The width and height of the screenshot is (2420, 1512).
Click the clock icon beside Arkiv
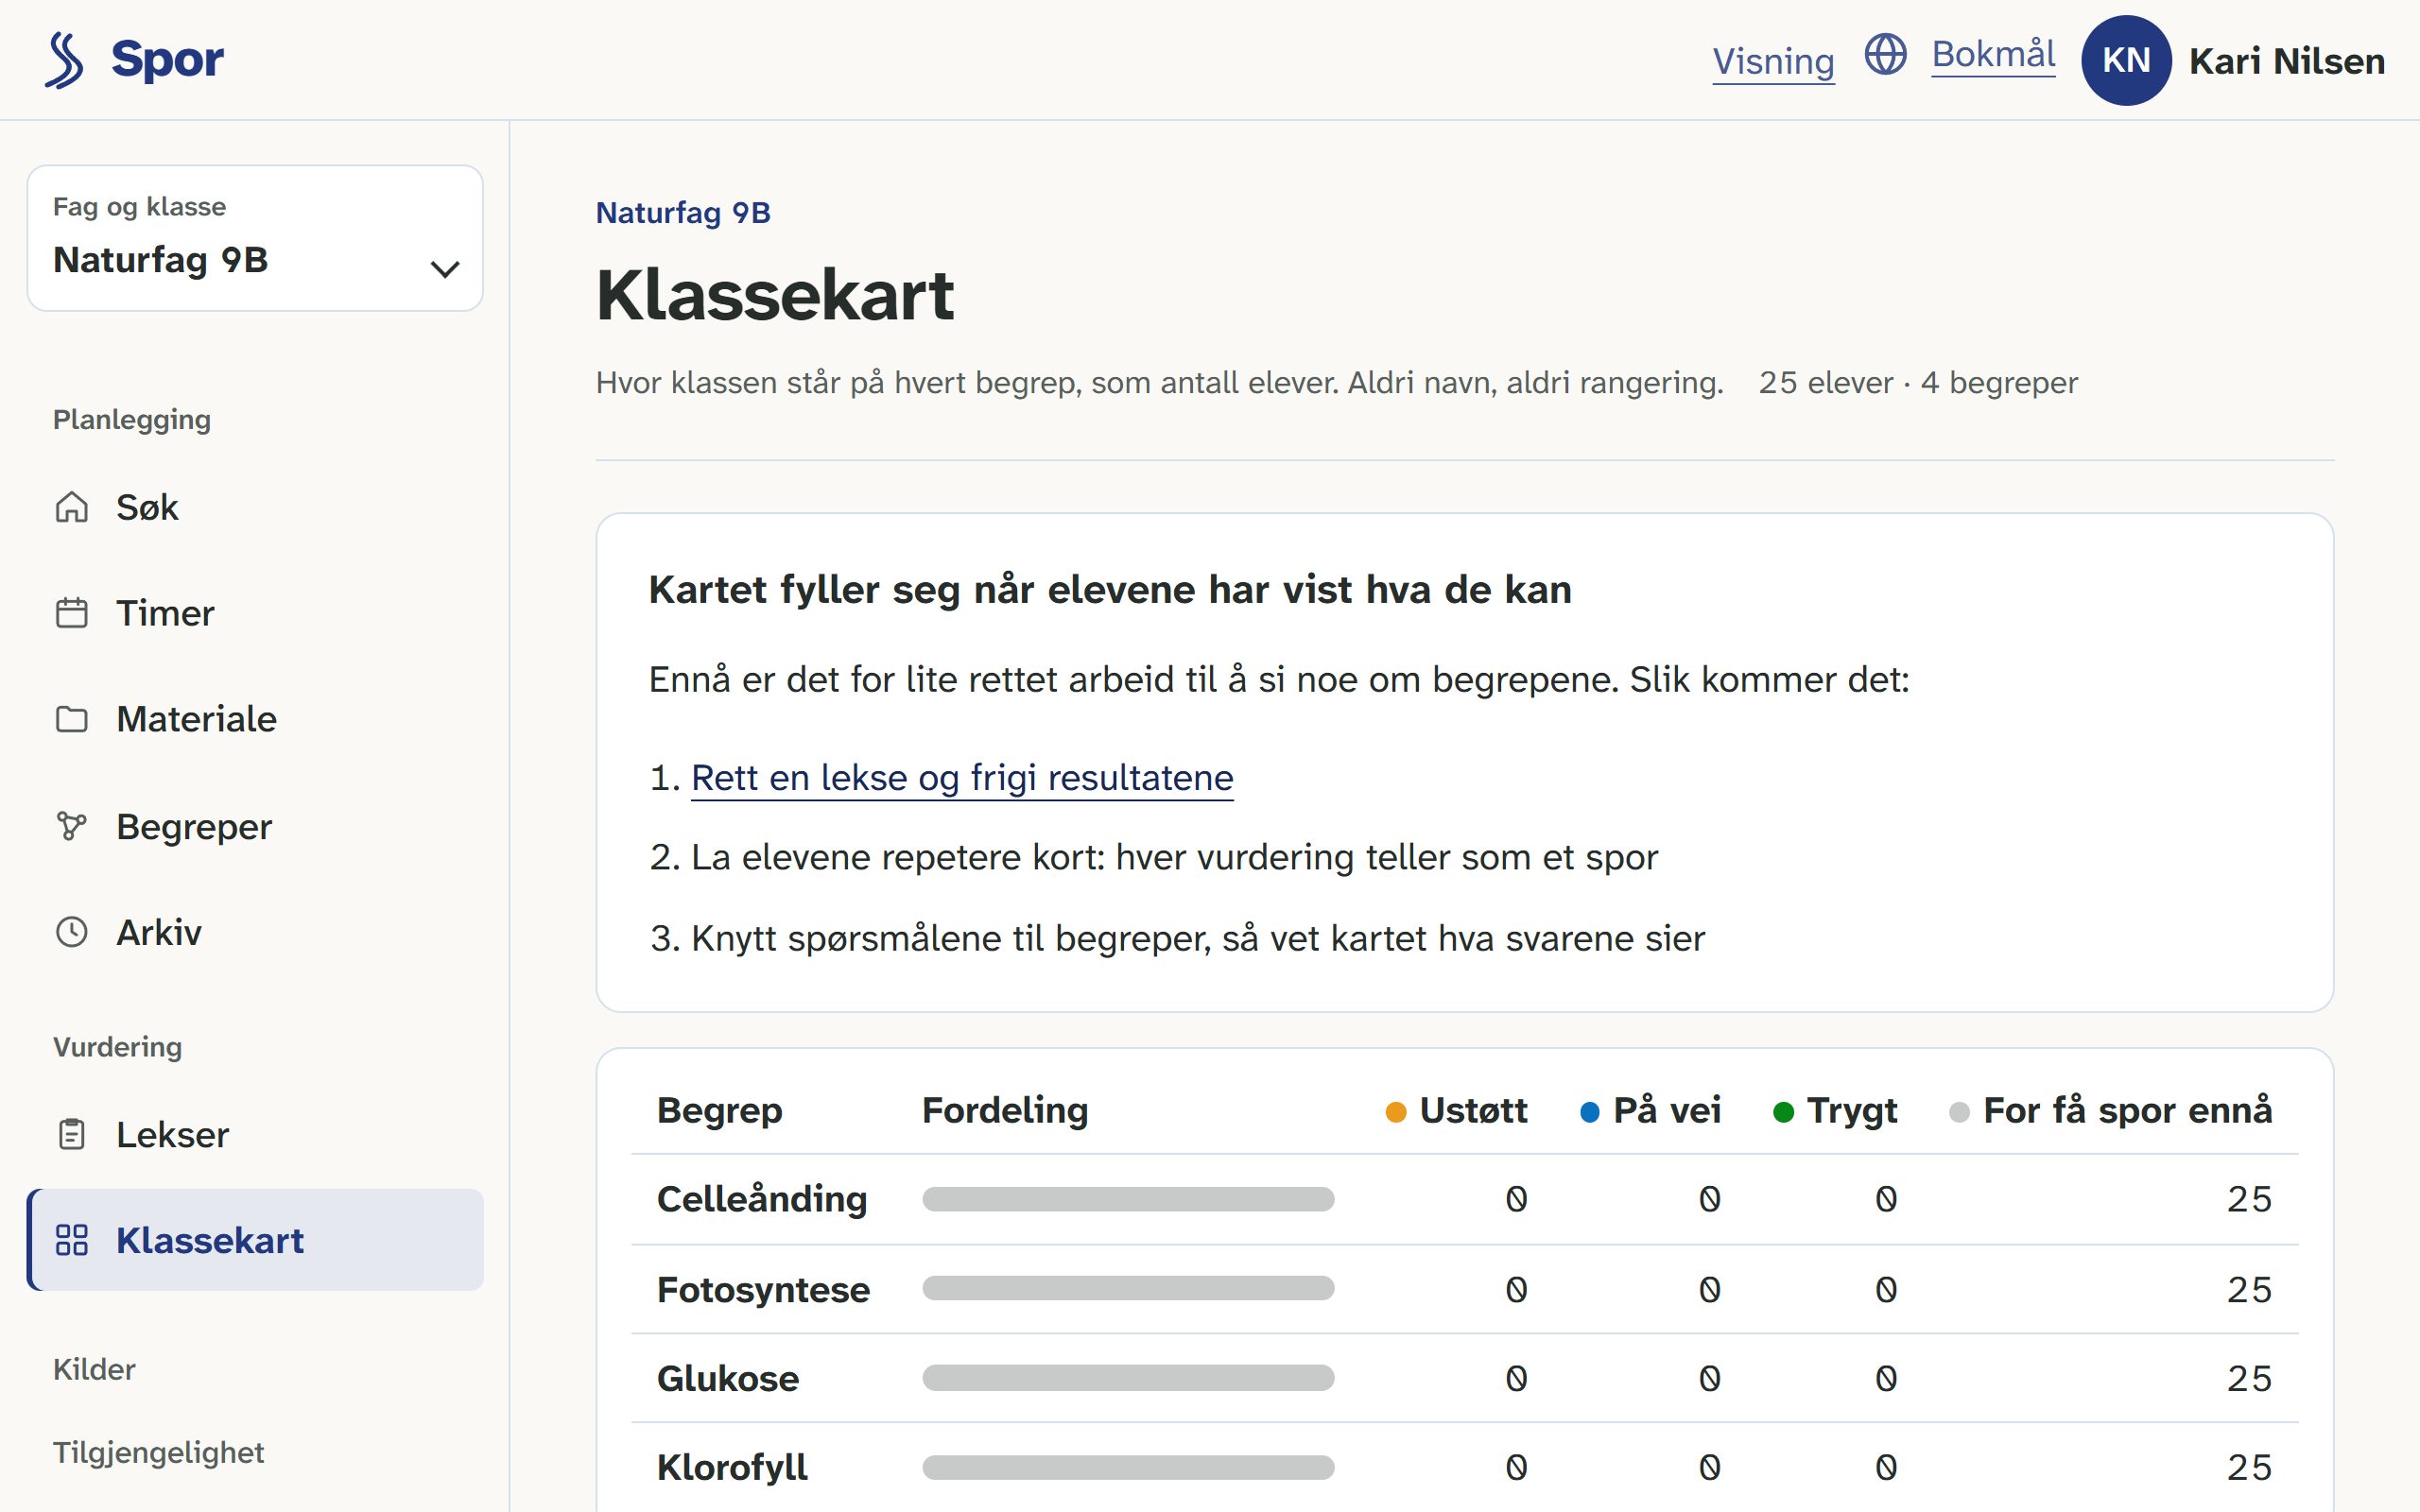pos(72,932)
